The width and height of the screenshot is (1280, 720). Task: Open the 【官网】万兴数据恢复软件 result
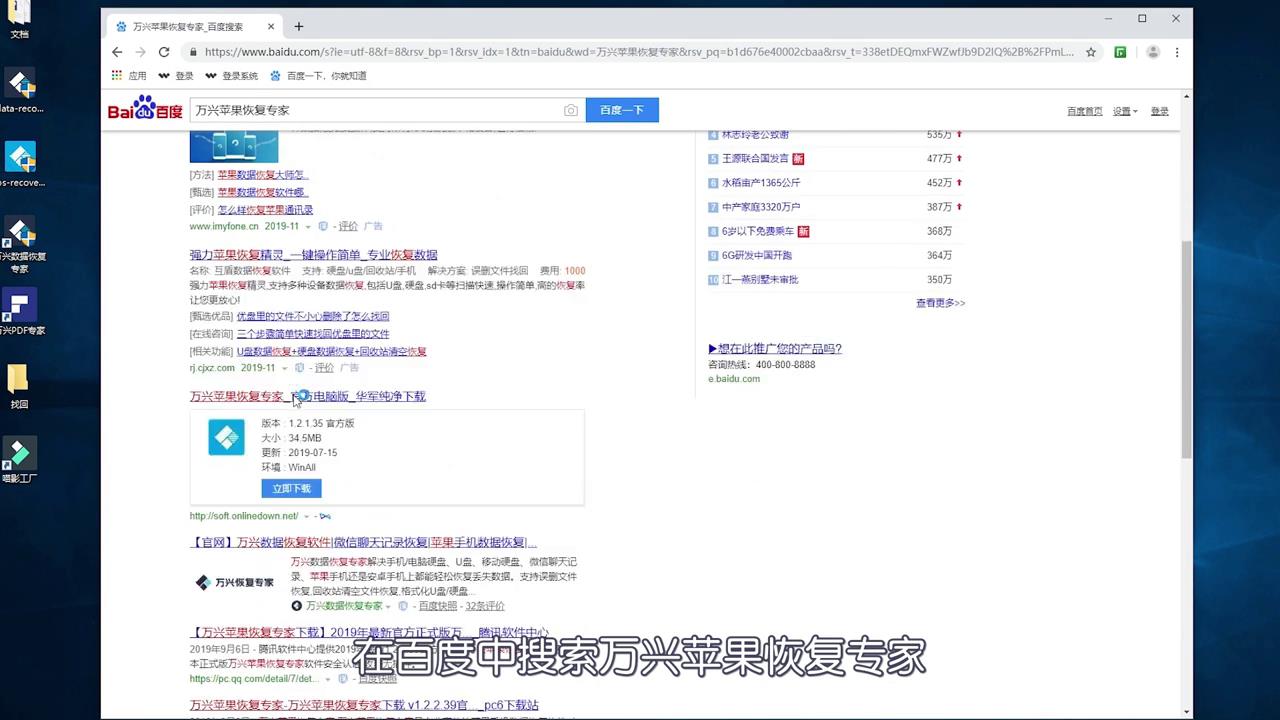point(363,543)
